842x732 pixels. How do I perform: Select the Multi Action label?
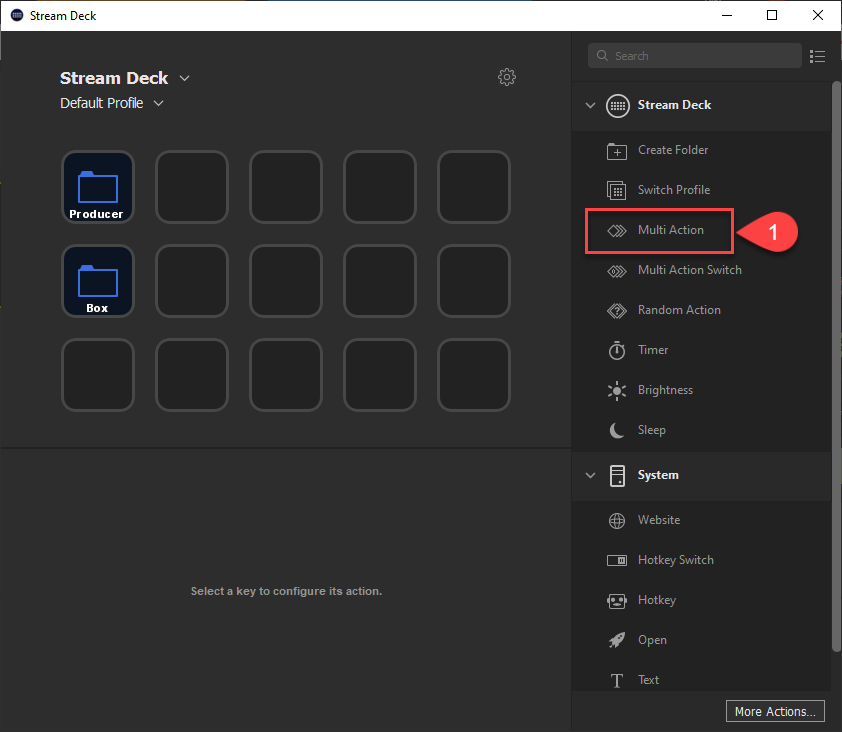point(671,230)
